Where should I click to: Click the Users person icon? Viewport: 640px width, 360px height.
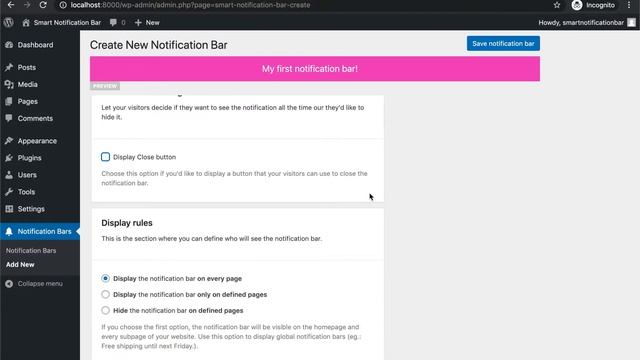point(9,175)
